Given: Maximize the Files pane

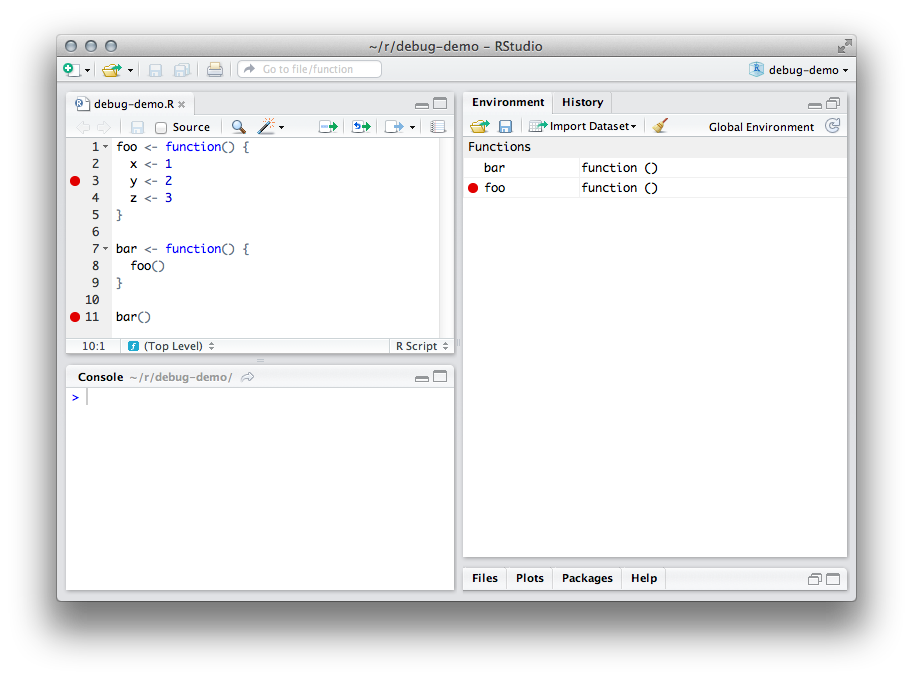Looking at the screenshot, I should 833,579.
